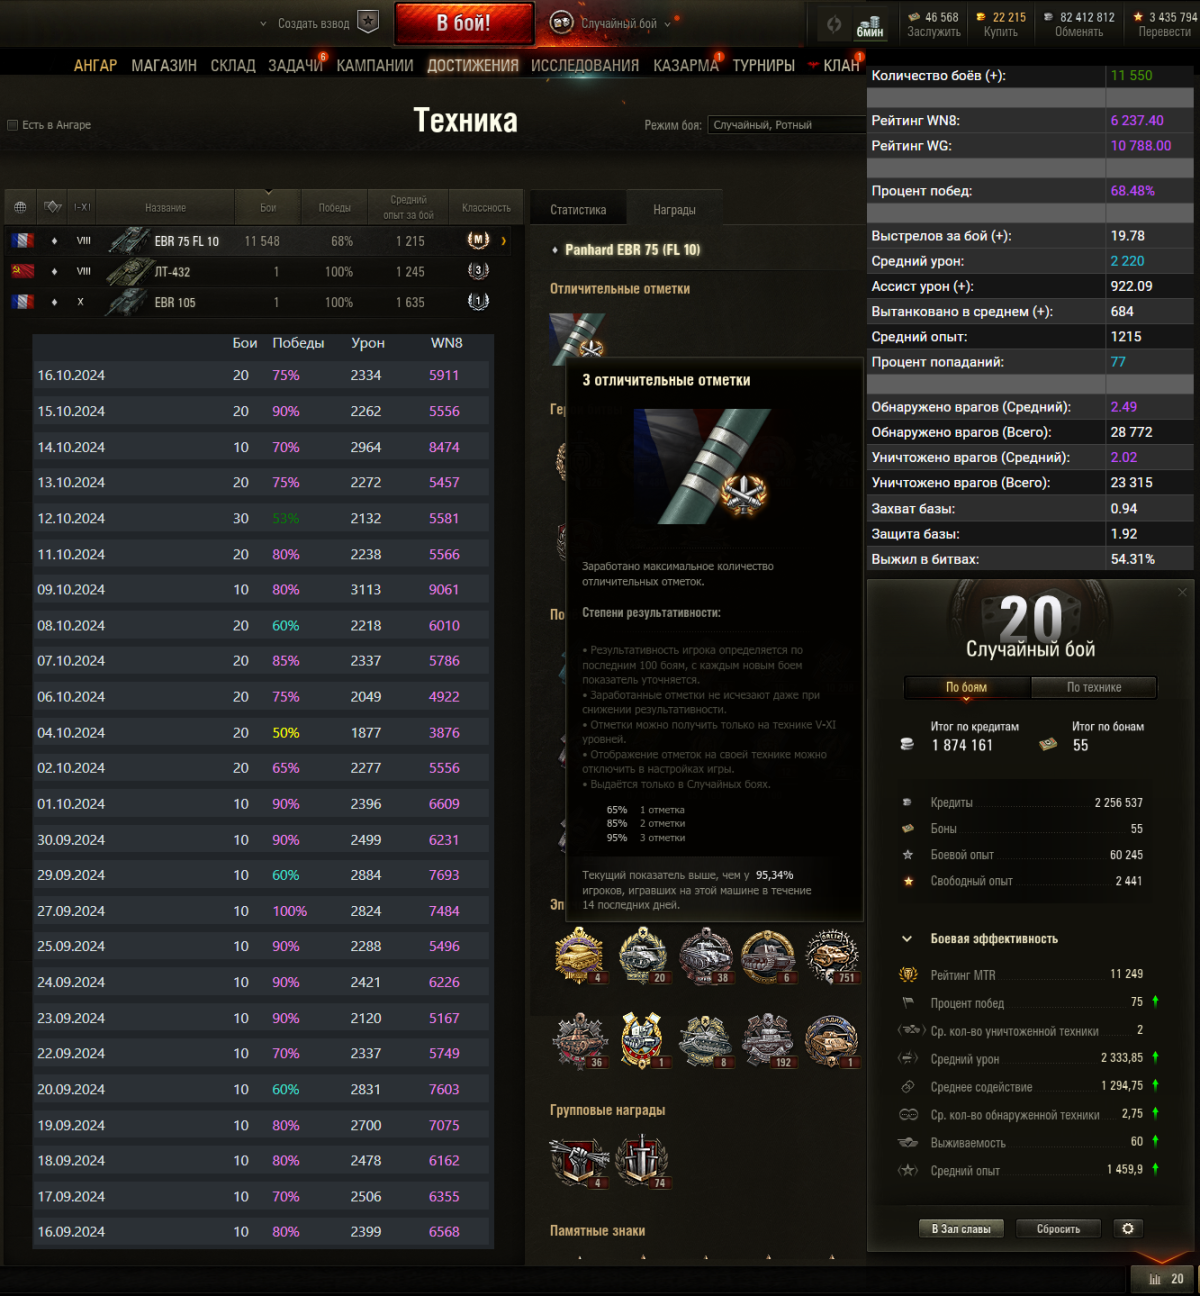Click the Сбросить button
This screenshot has height=1296, width=1200.
coord(1058,1229)
